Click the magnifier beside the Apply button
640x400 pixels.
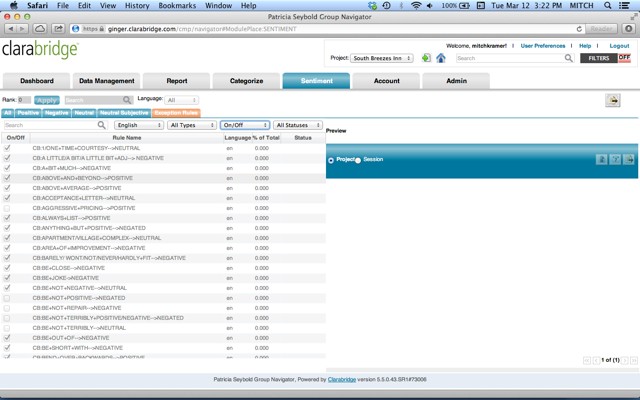pos(127,100)
